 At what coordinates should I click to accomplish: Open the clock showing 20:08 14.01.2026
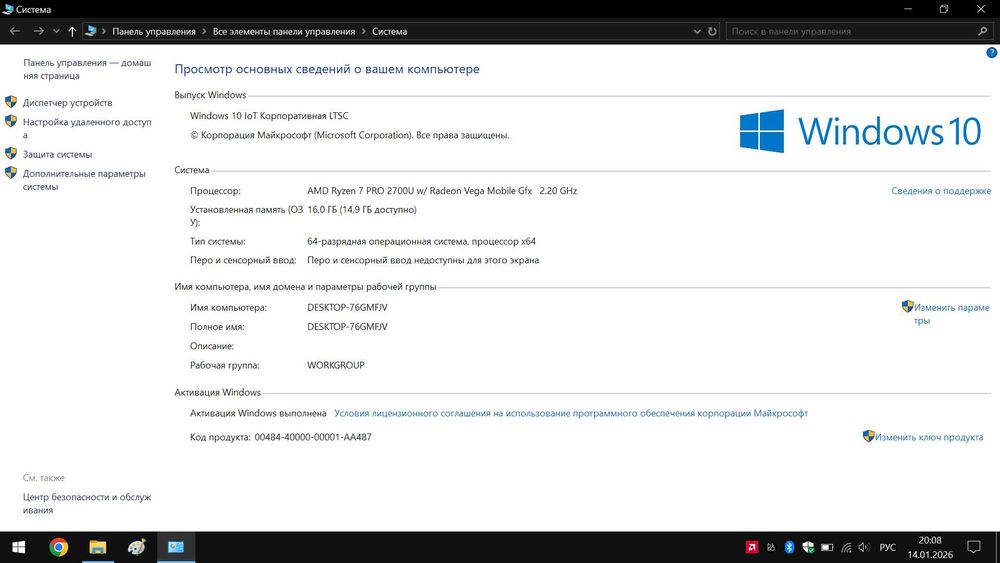click(930, 547)
